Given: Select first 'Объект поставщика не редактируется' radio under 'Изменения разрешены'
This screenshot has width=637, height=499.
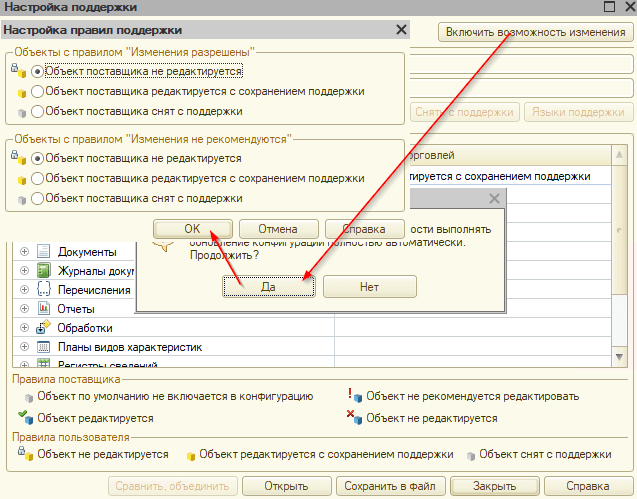Looking at the screenshot, I should pyautogui.click(x=37, y=72).
